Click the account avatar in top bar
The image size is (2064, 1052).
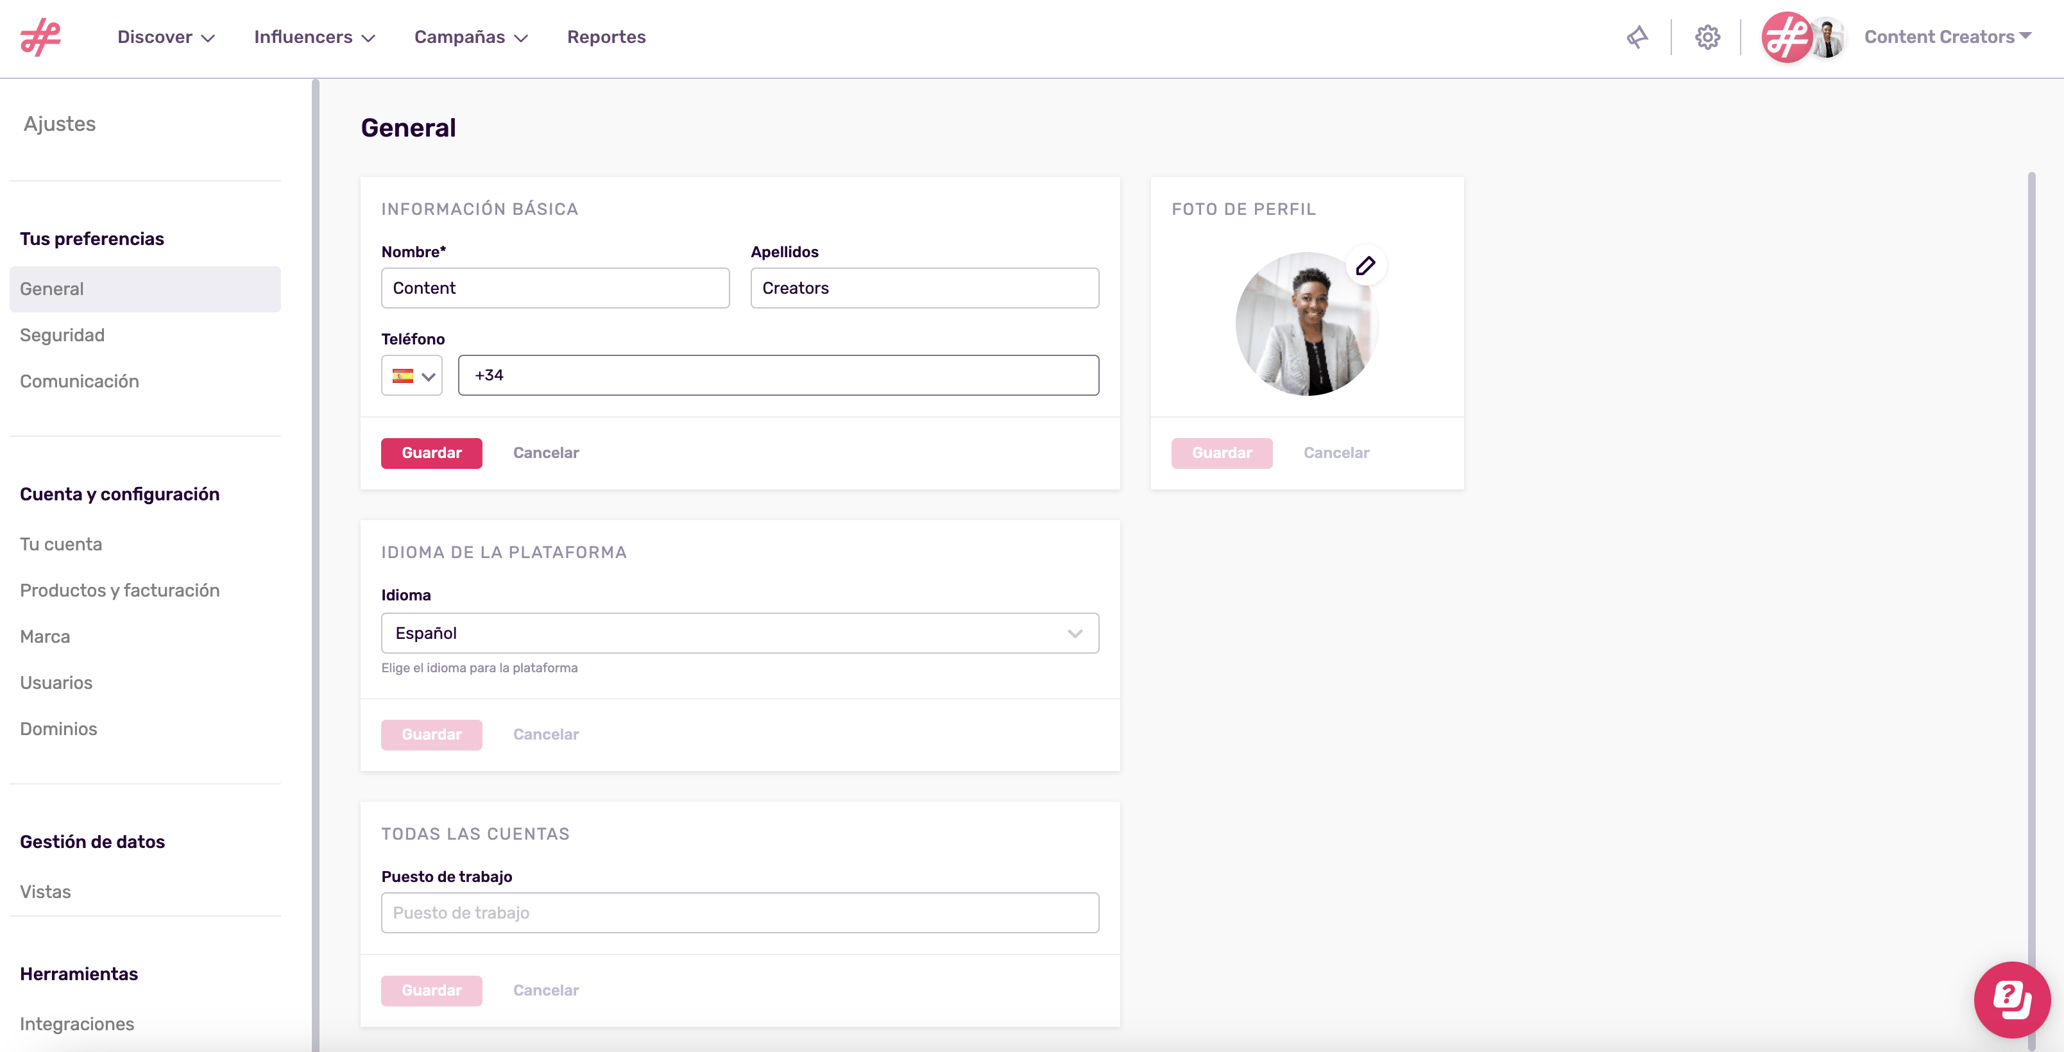(1803, 38)
